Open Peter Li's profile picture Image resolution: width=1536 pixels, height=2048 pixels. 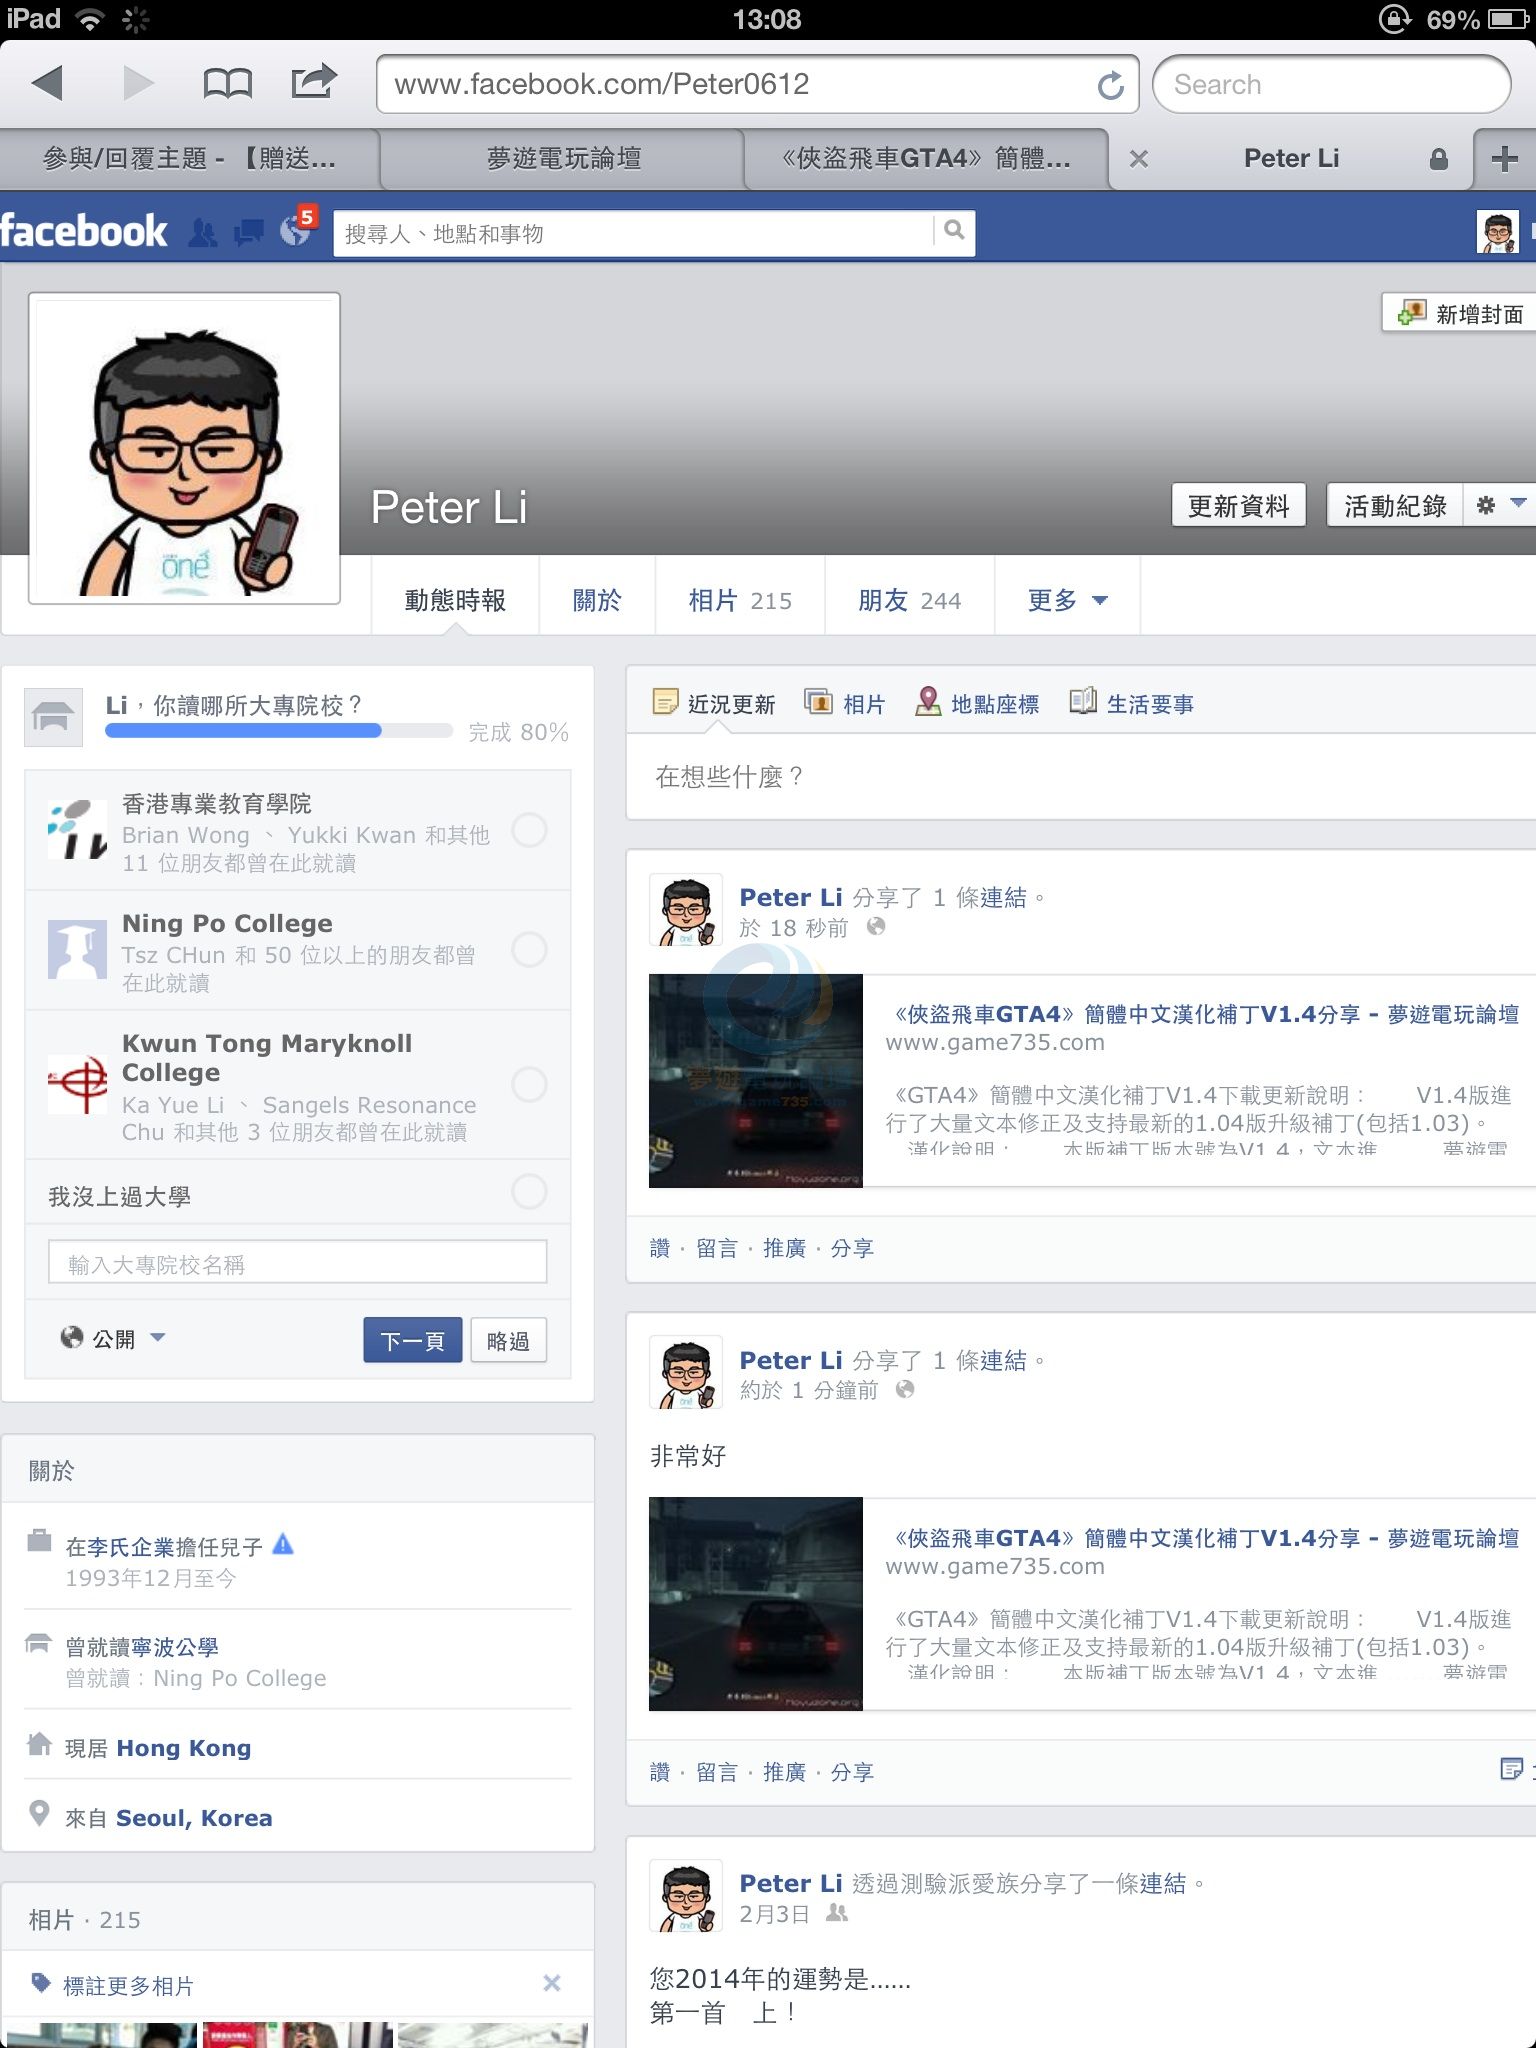(x=184, y=448)
